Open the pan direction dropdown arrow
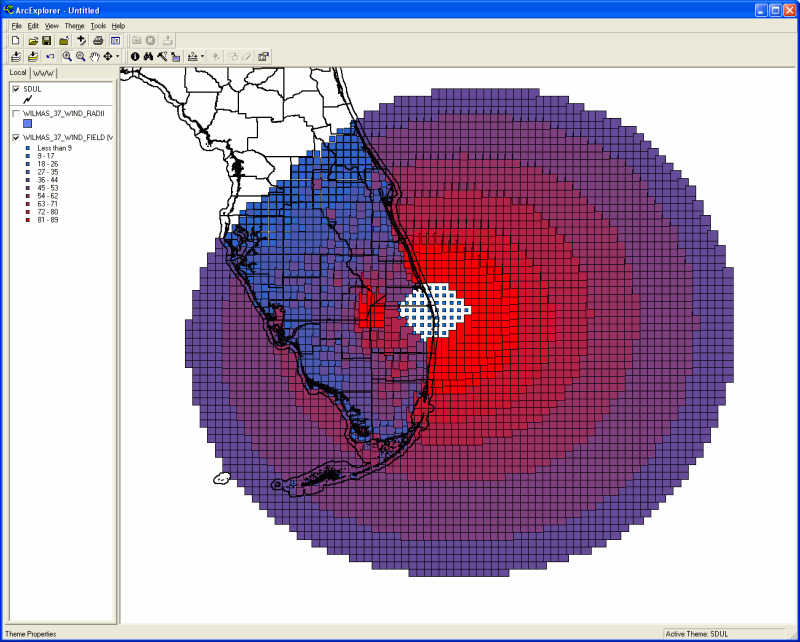The image size is (800, 642). click(118, 57)
